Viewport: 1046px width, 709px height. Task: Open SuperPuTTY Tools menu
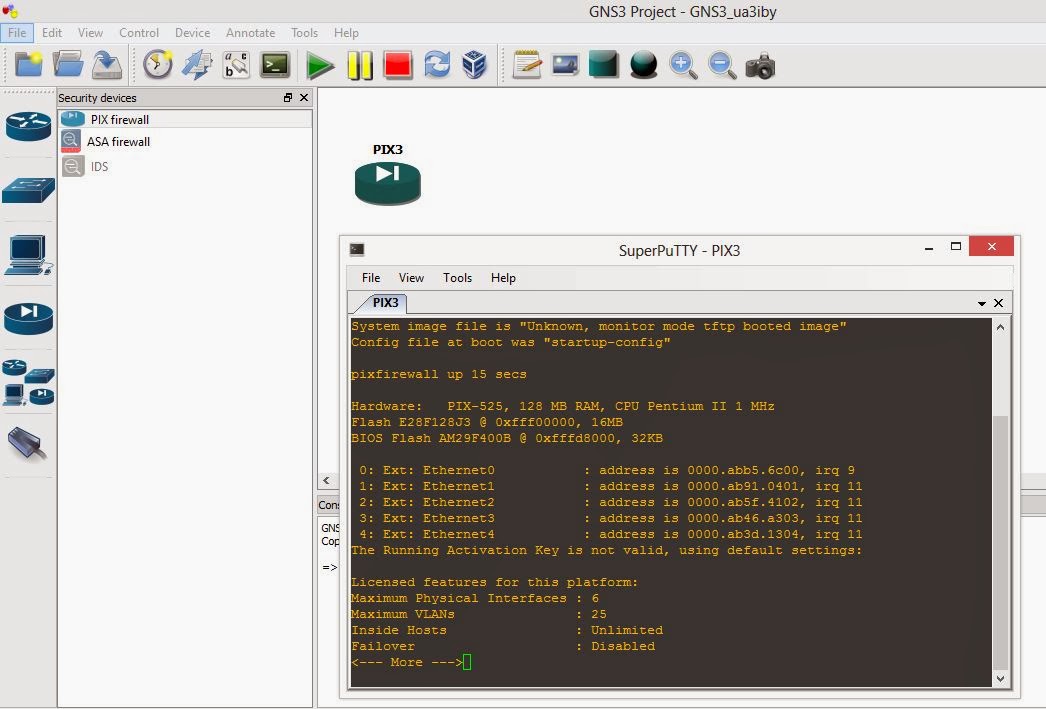[x=457, y=277]
